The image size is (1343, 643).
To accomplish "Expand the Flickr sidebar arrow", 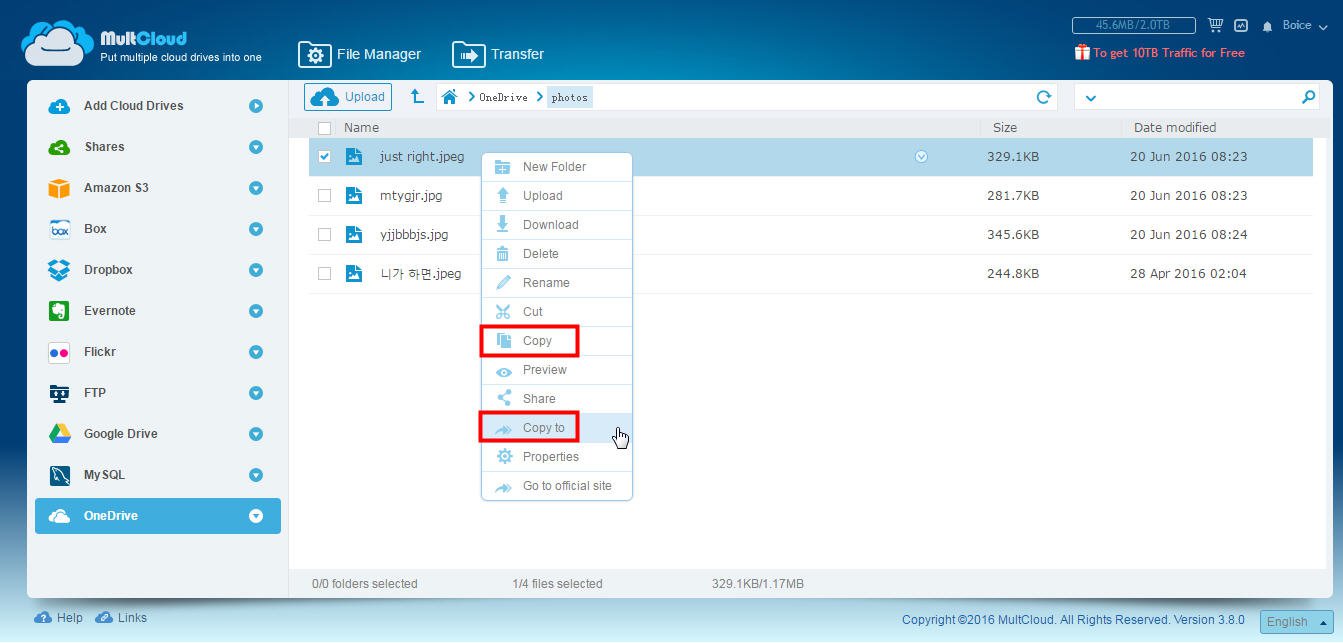I will click(256, 352).
